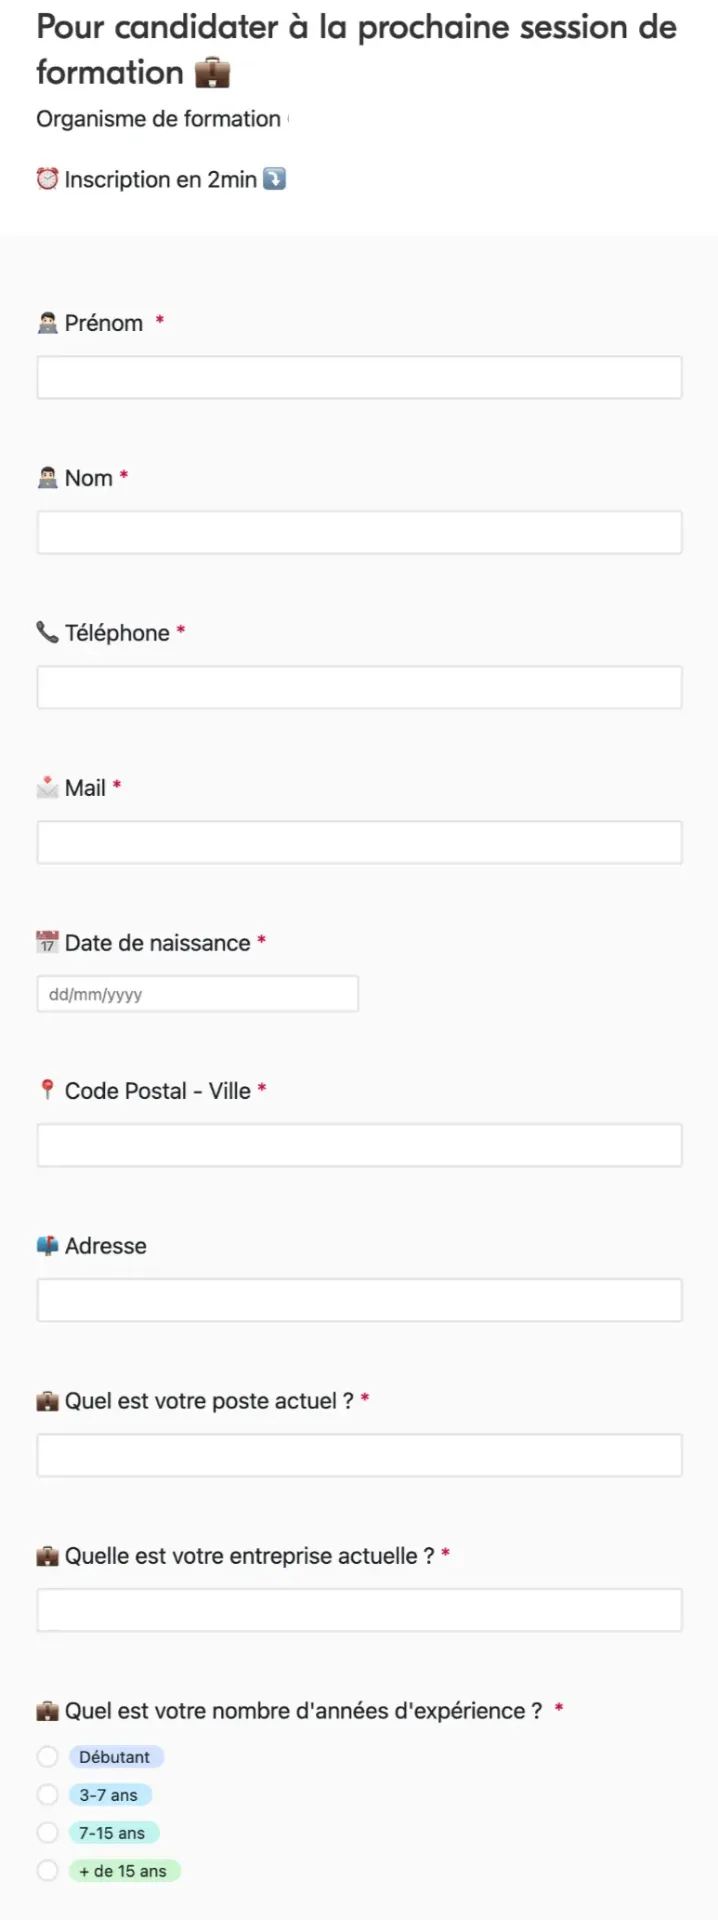Click the Code Postal - Ville input

point(358,1145)
